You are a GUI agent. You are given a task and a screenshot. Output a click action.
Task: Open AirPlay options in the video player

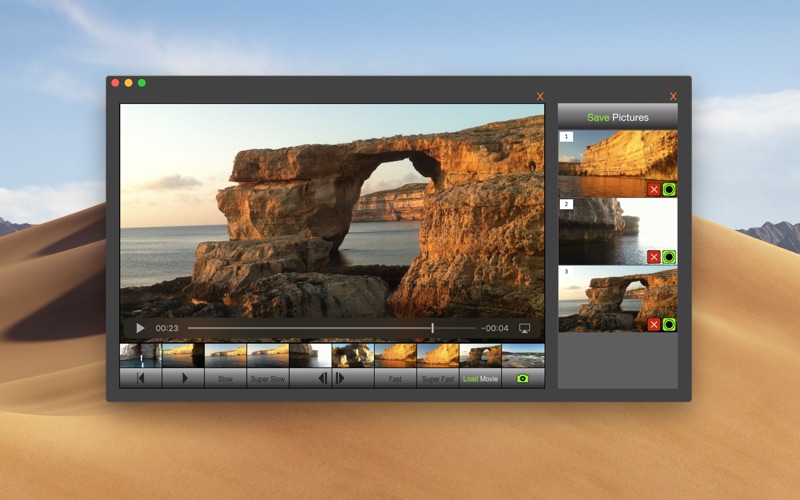click(524, 328)
